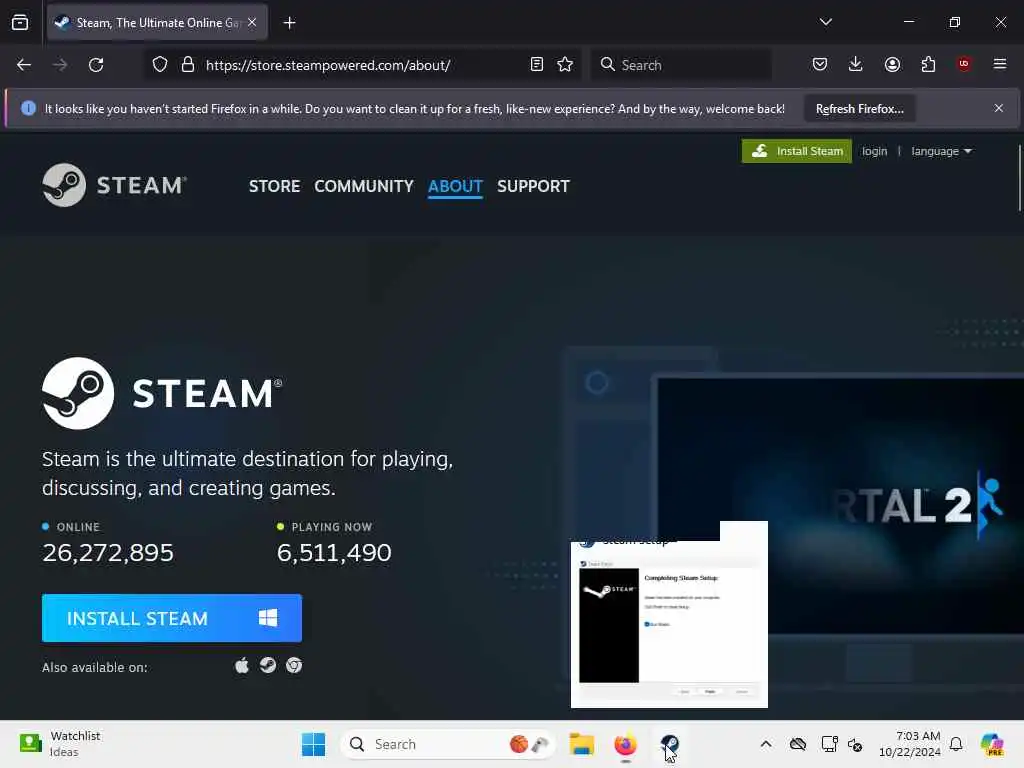Open the display network tray icon
The width and height of the screenshot is (1024, 768).
point(829,744)
